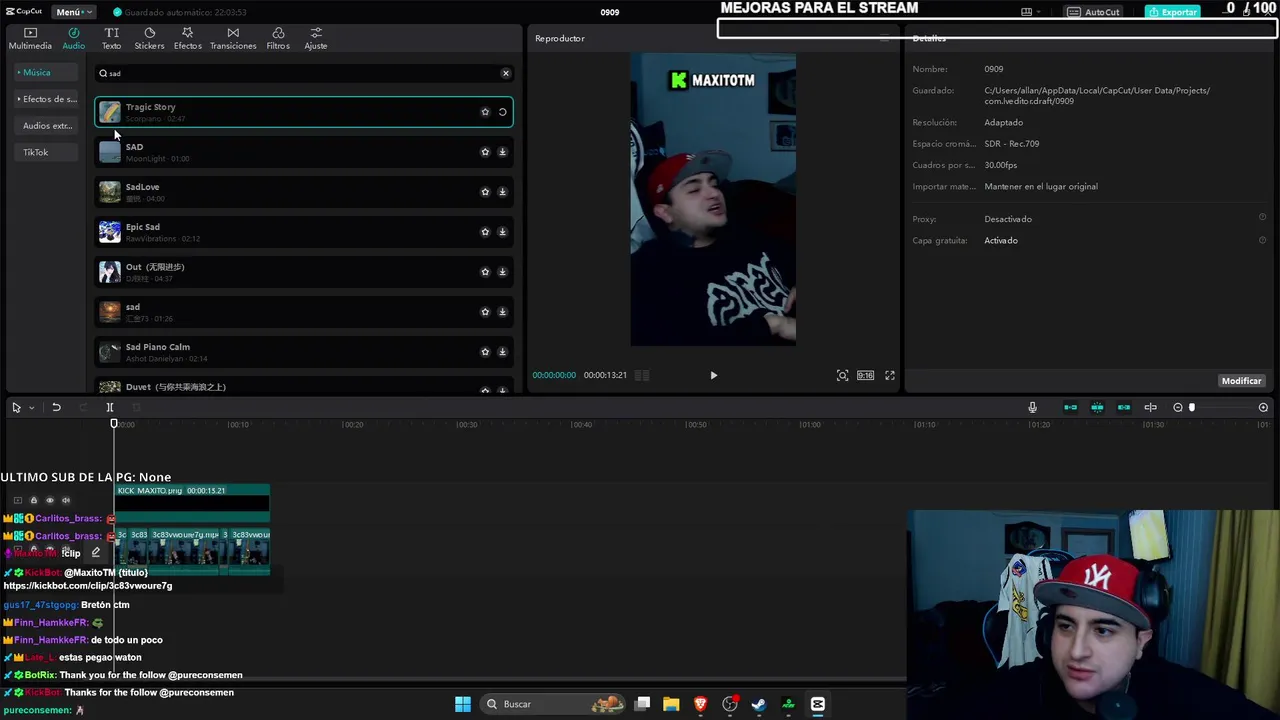Open the selection tool dropdown arrow

(x=31, y=407)
